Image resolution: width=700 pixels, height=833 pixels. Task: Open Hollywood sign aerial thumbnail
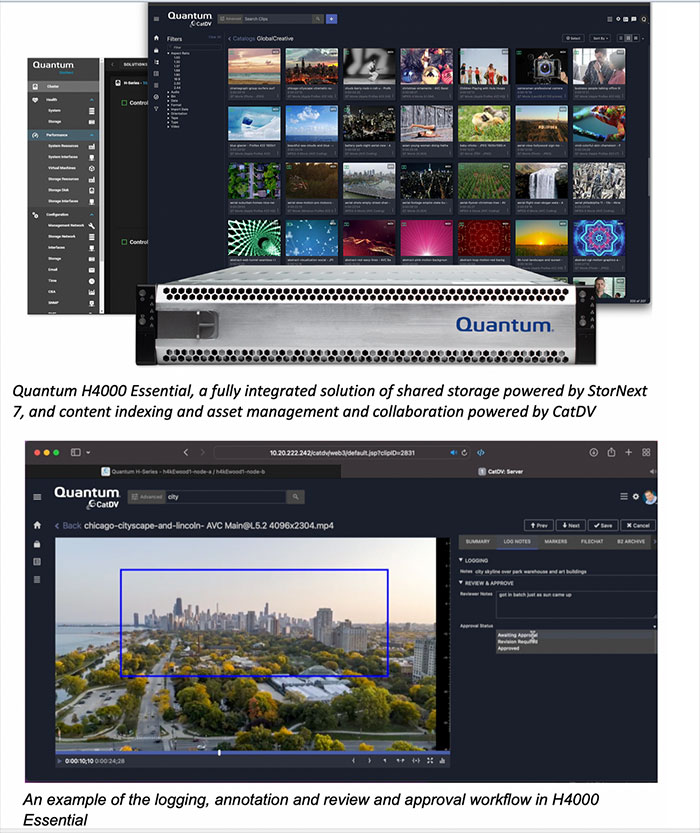click(x=541, y=123)
